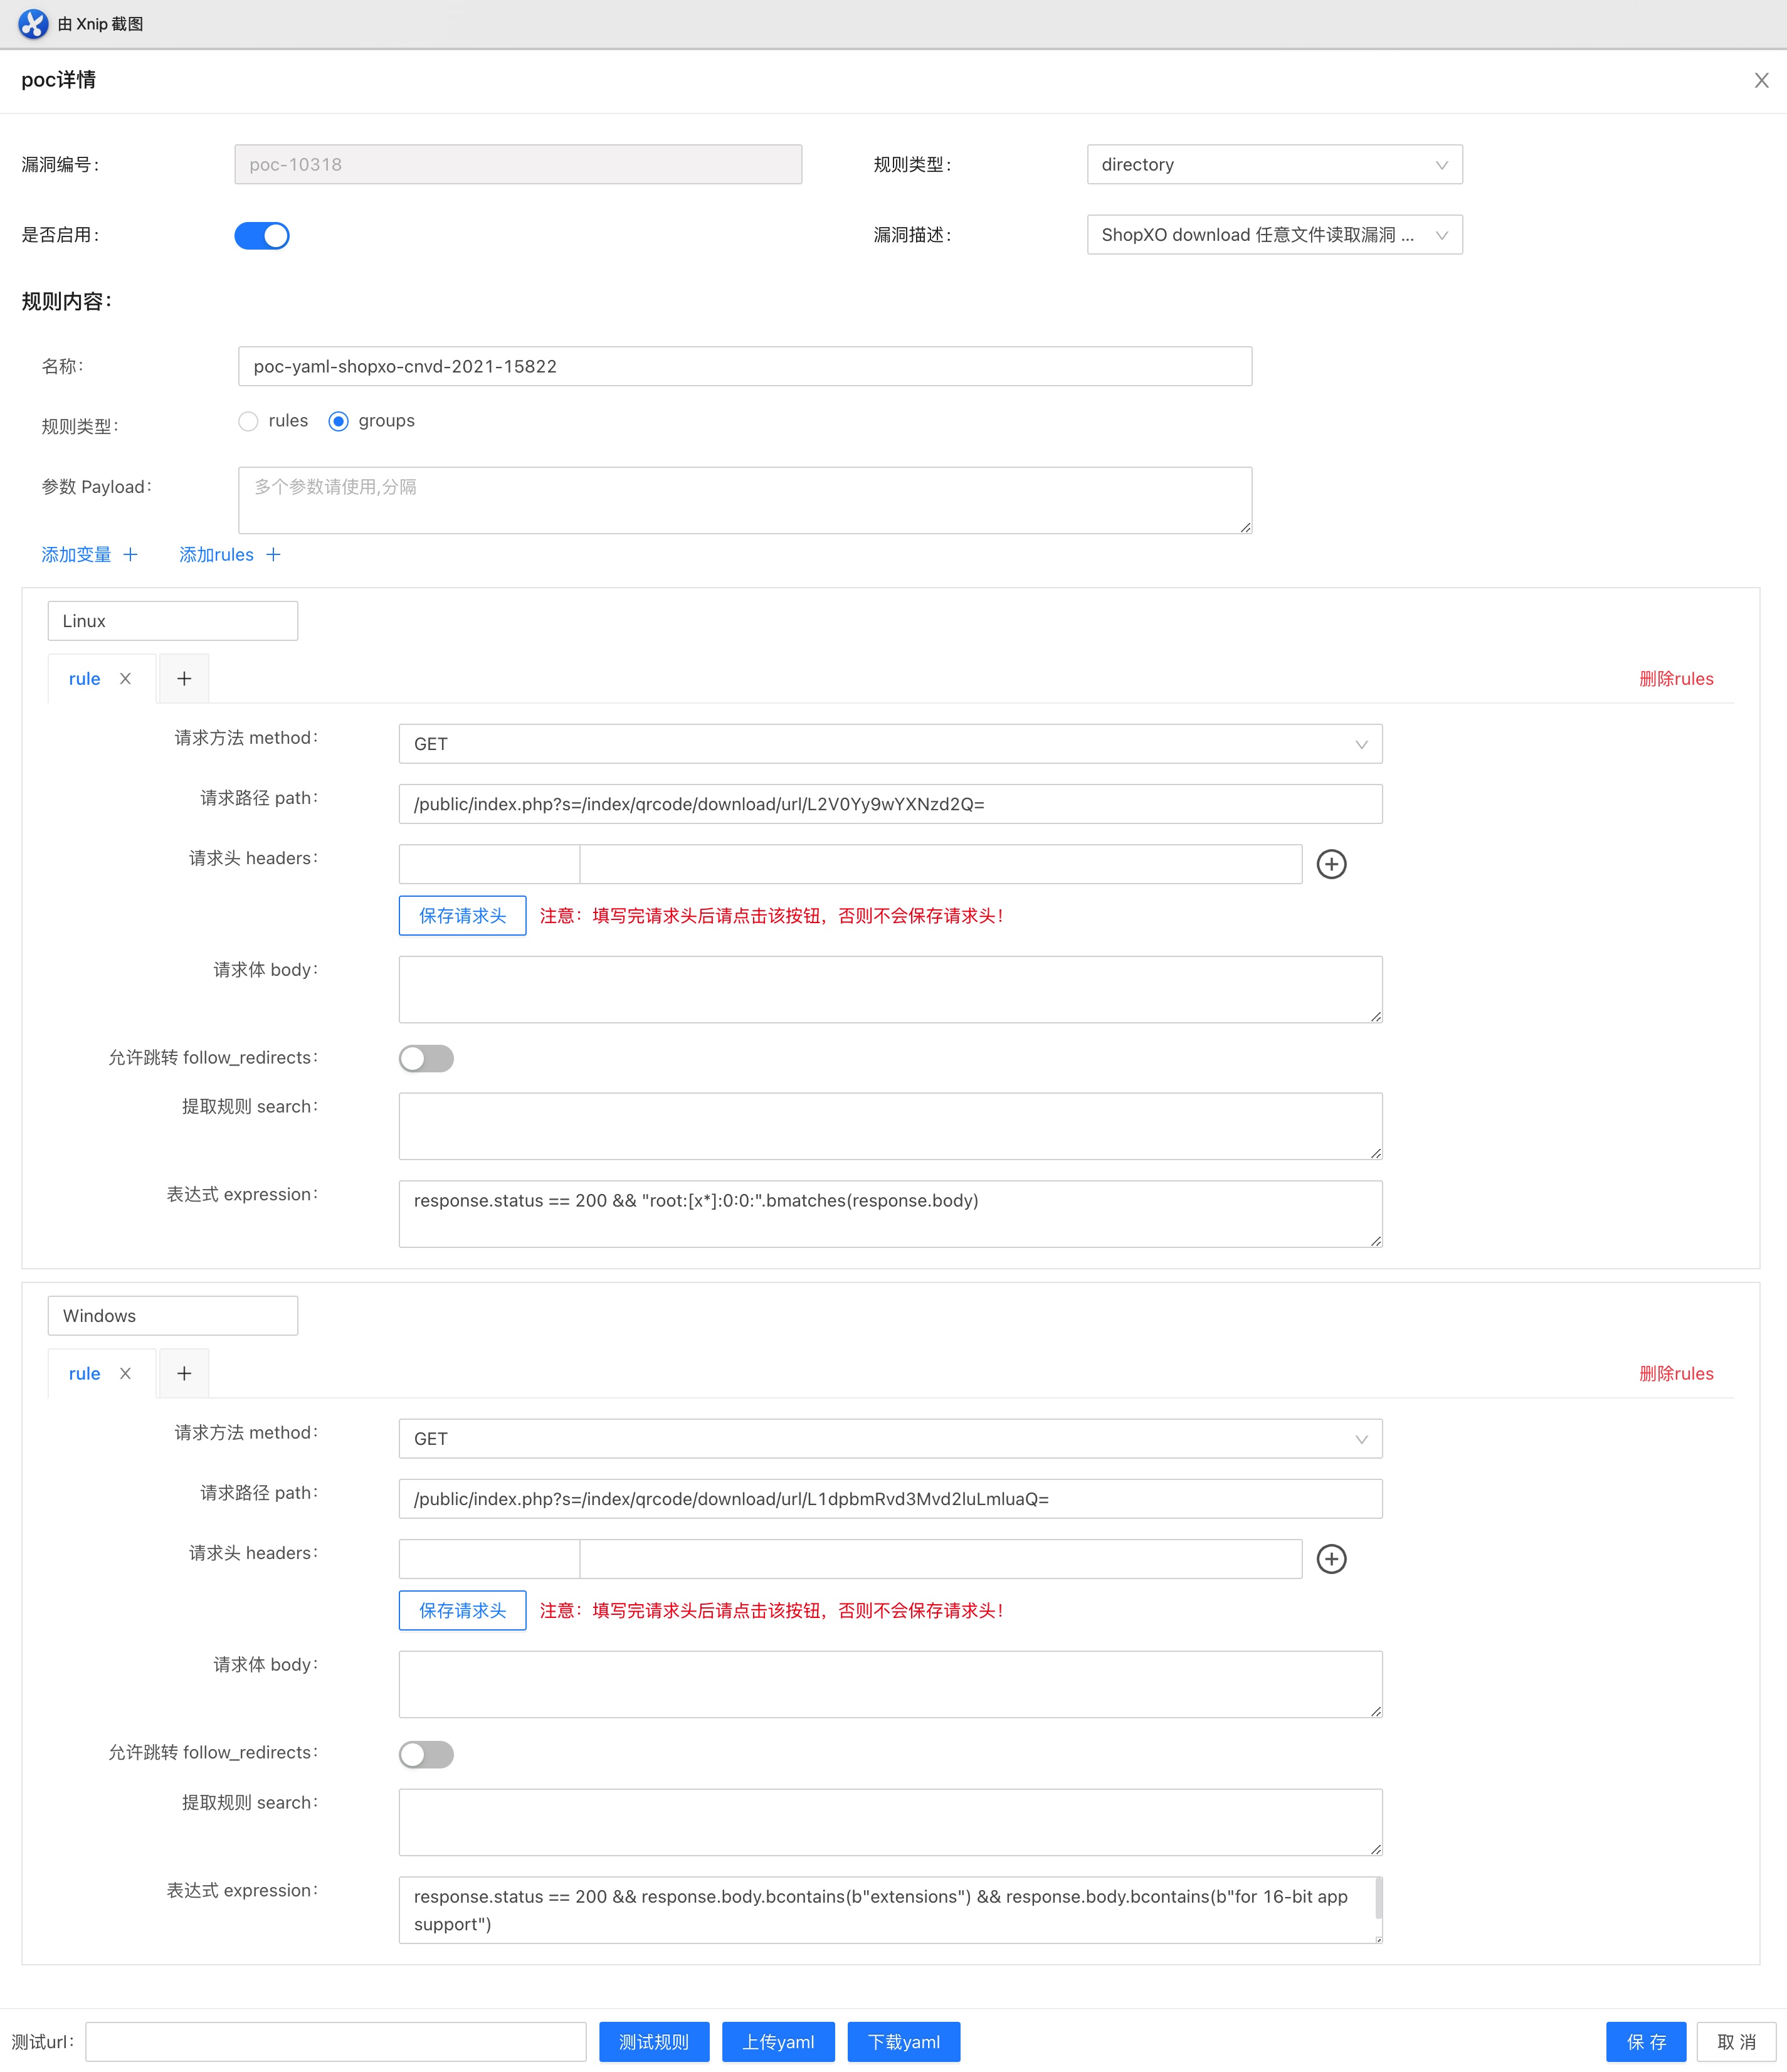
Task: Close the rule tab in Linux group
Action: click(x=125, y=679)
